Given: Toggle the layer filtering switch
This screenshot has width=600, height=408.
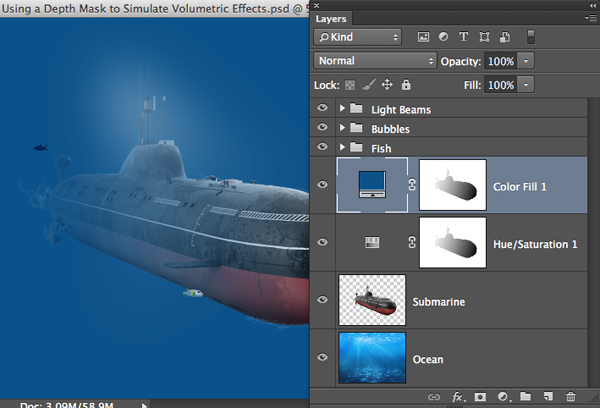Looking at the screenshot, I should [532, 37].
